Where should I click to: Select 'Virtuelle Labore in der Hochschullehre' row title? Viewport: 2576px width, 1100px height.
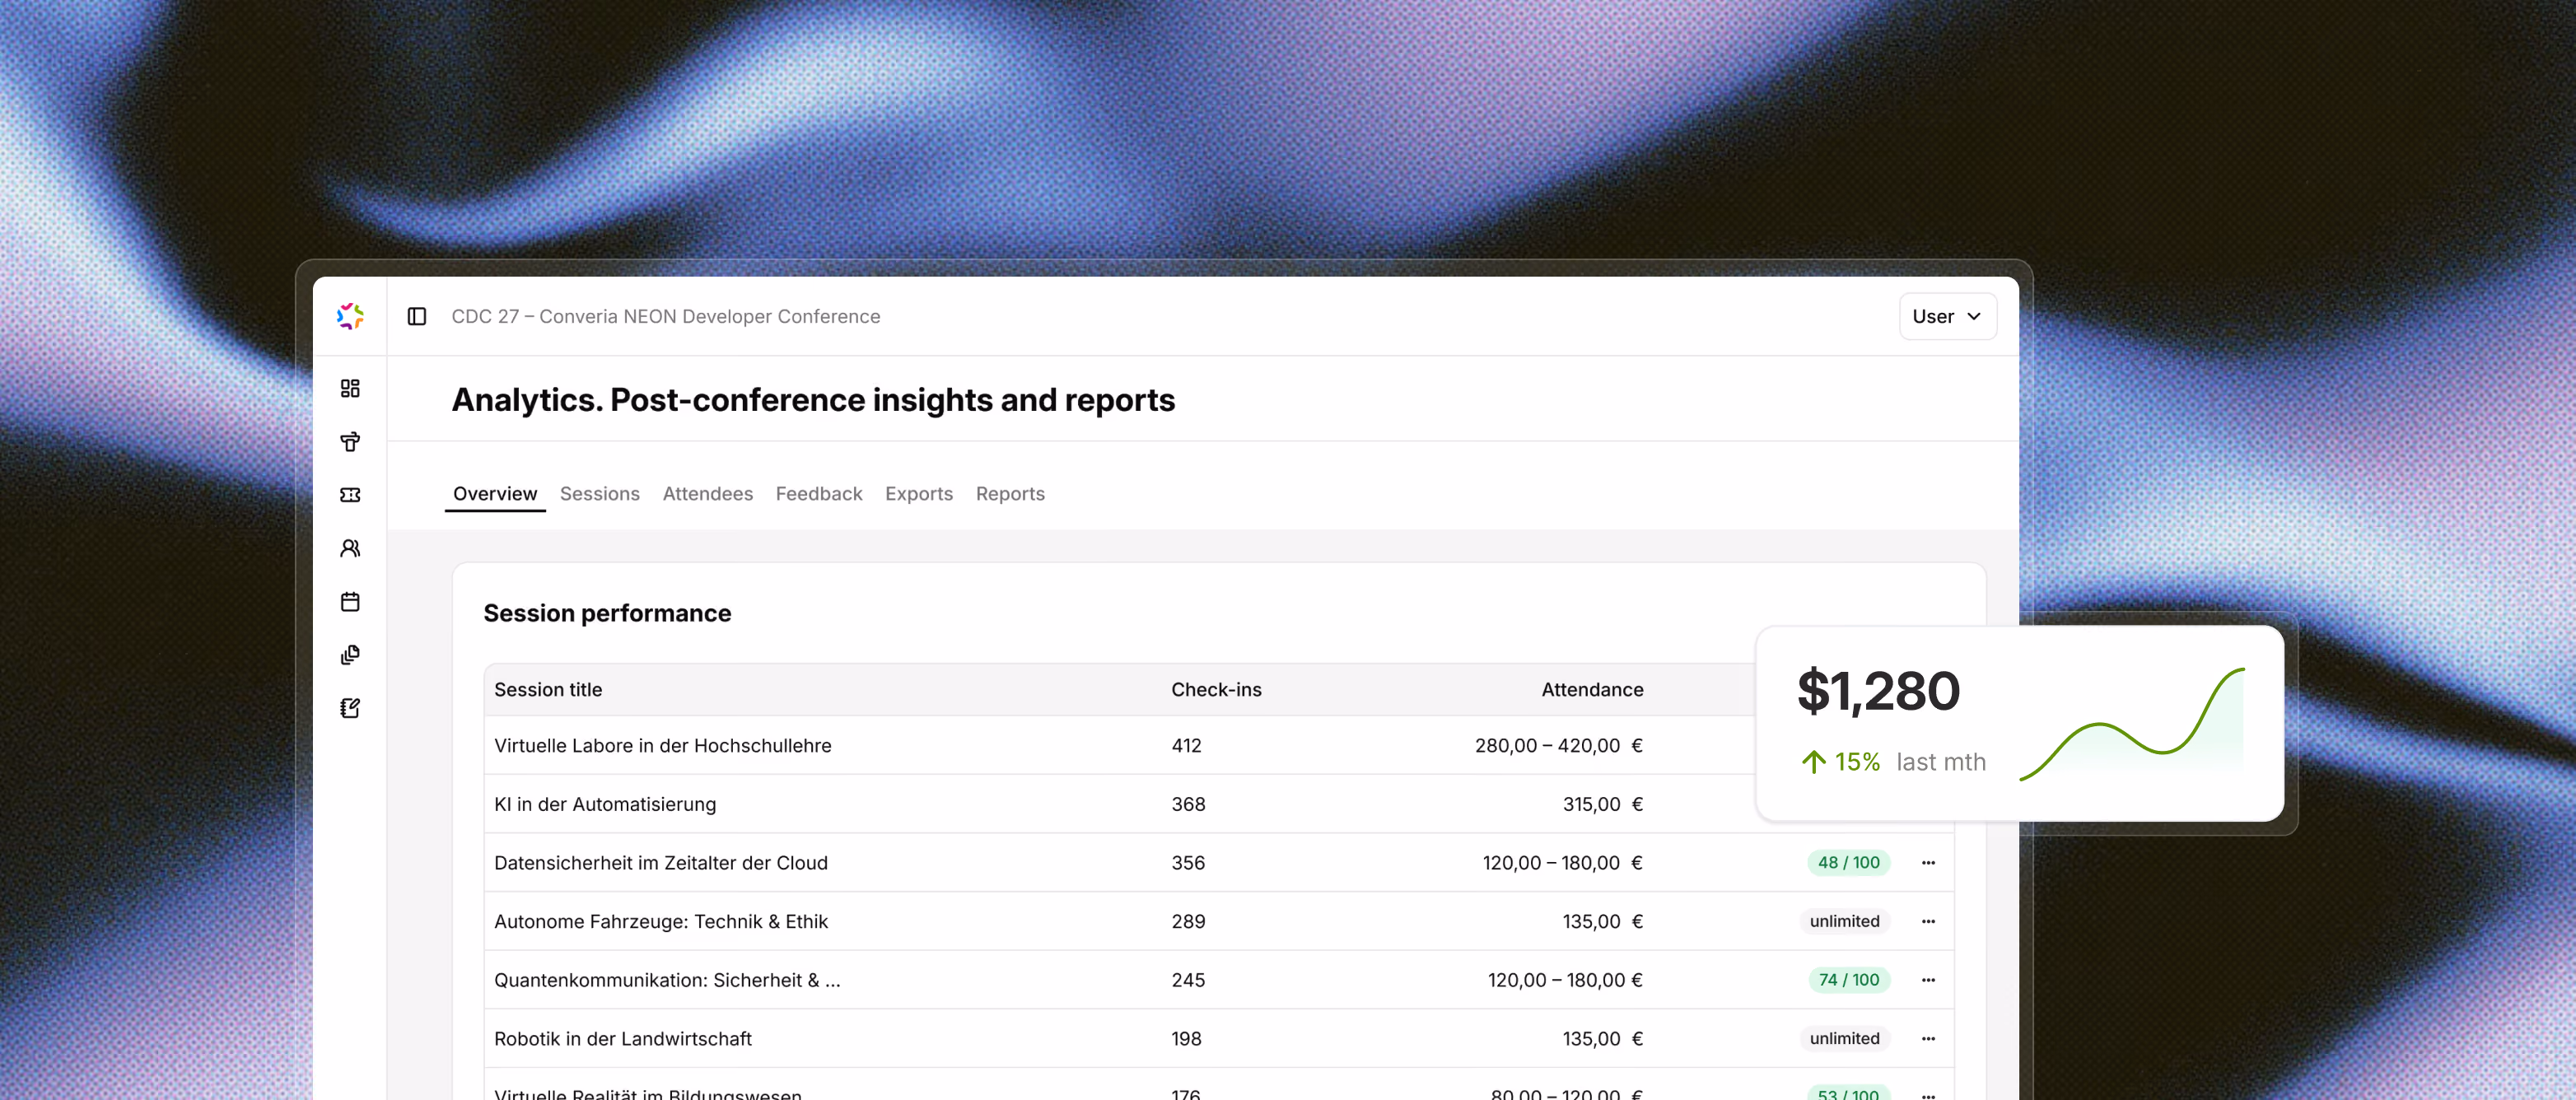click(x=662, y=746)
